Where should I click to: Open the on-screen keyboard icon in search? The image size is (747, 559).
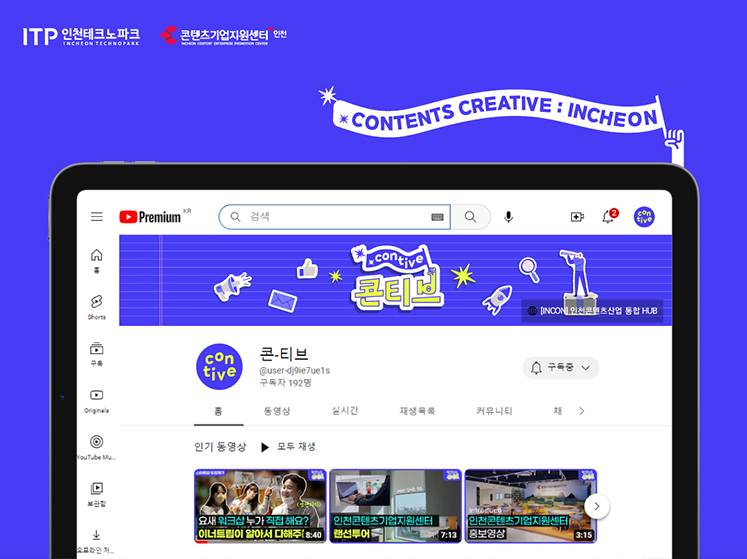pyautogui.click(x=437, y=217)
